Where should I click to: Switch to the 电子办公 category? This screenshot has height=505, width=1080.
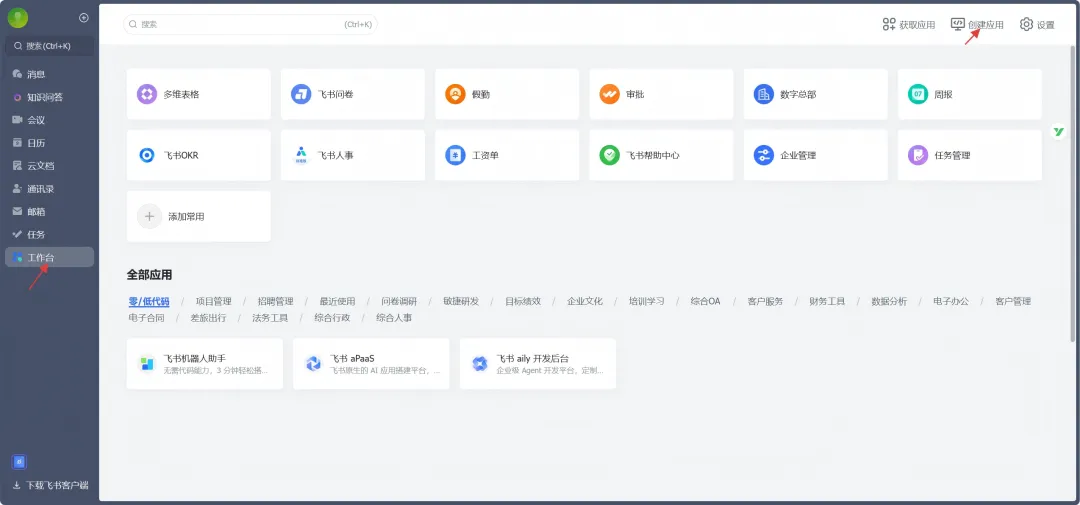click(x=951, y=301)
